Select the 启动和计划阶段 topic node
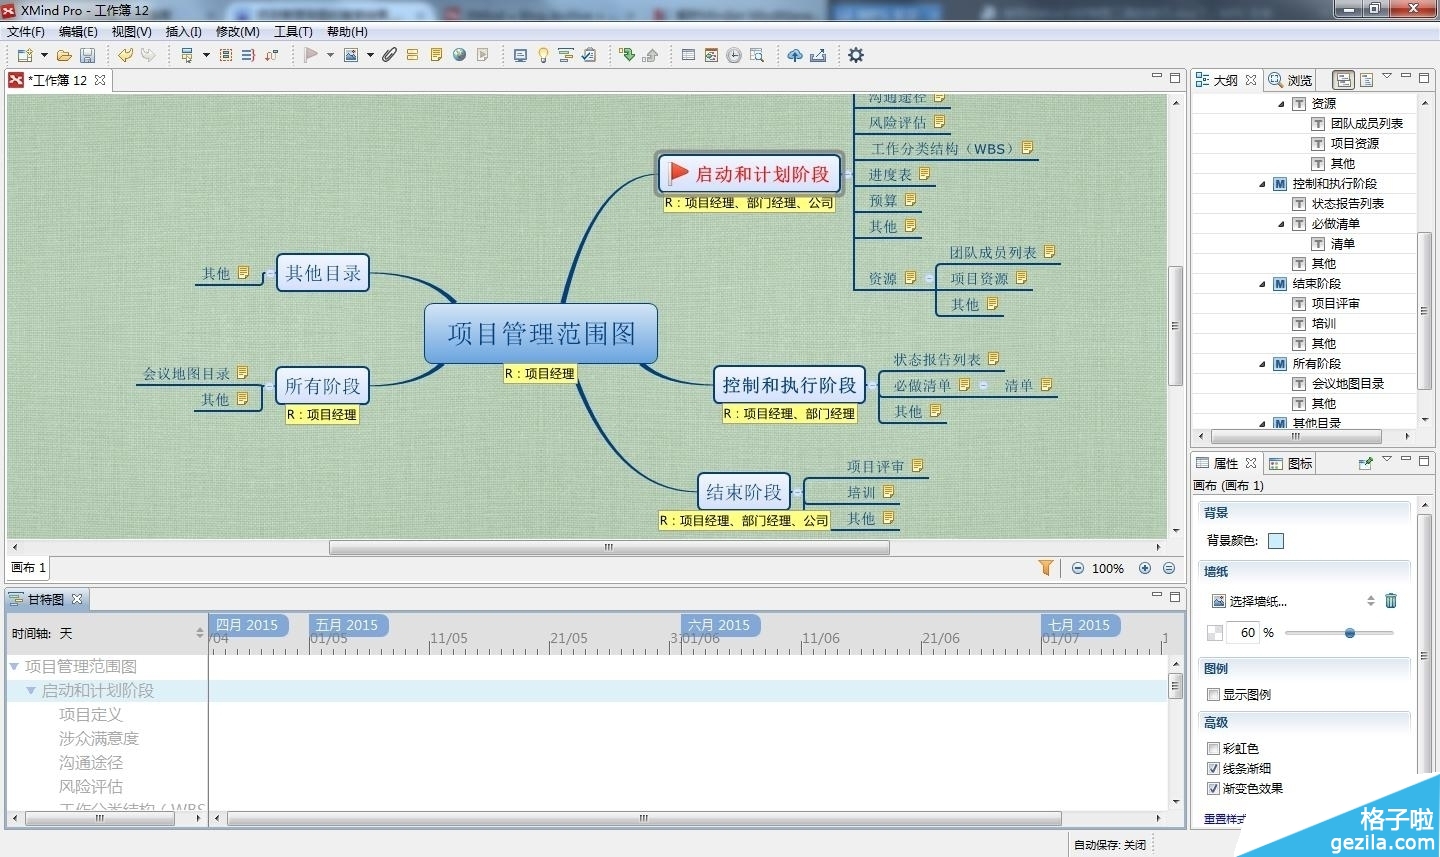The image size is (1440, 857). [750, 174]
